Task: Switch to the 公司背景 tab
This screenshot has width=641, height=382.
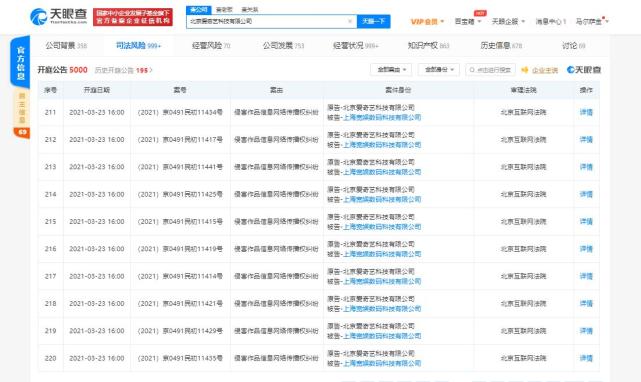Action: click(66, 45)
